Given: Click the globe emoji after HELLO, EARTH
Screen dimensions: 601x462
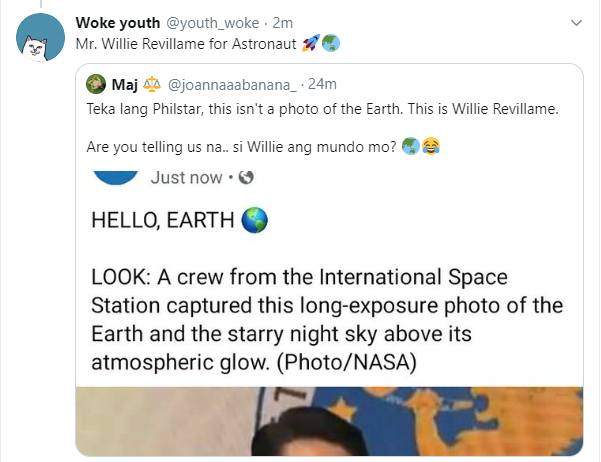Looking at the screenshot, I should 253,221.
